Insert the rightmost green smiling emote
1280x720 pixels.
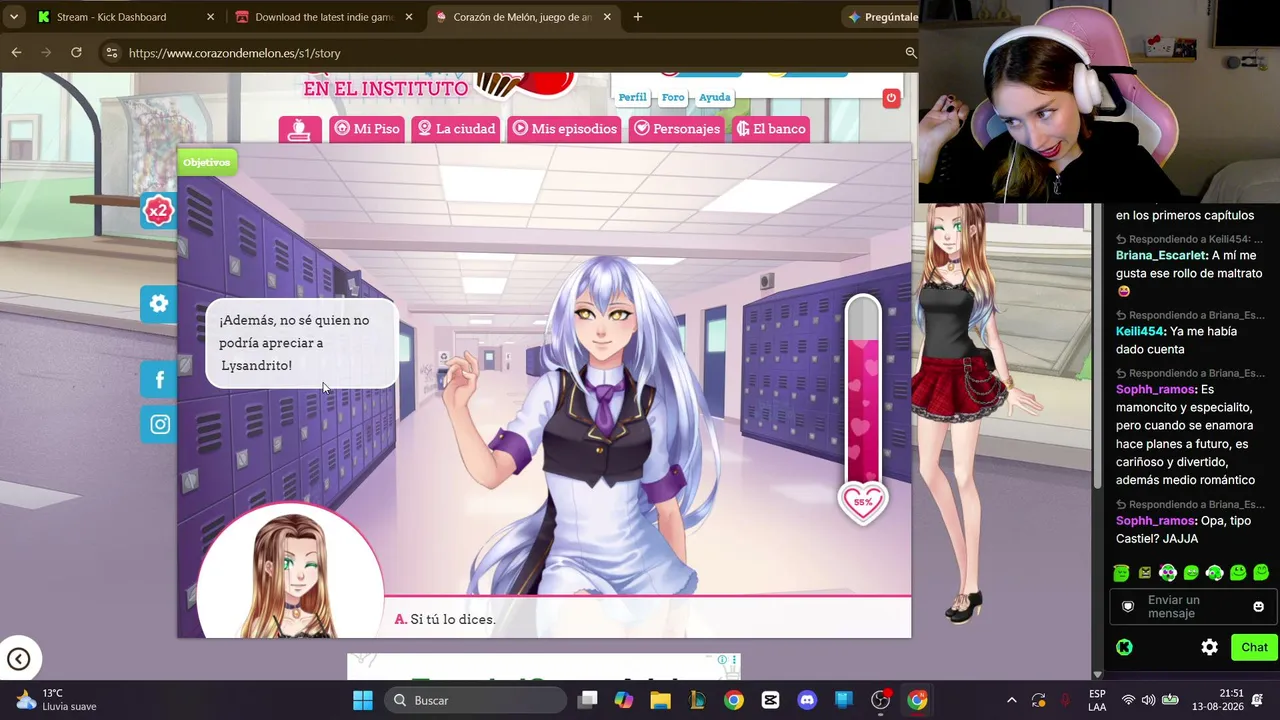(x=1261, y=573)
